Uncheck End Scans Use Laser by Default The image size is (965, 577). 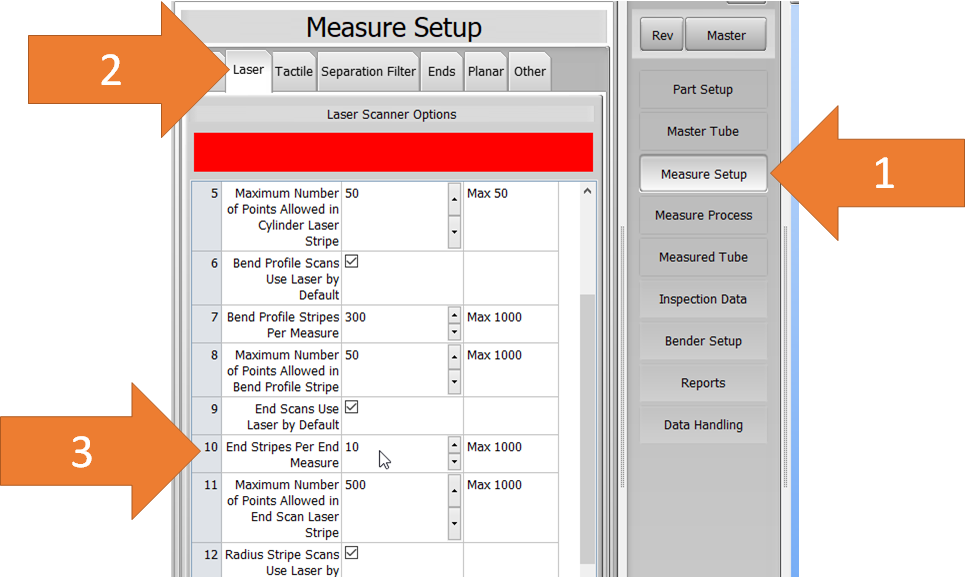click(x=352, y=408)
